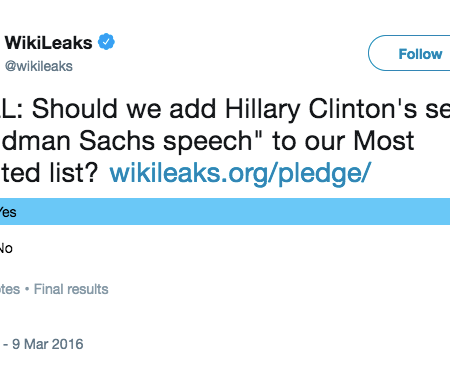The height and width of the screenshot is (369, 450).
Task: Click the bullet separator beside Final results
Action: coord(27,289)
